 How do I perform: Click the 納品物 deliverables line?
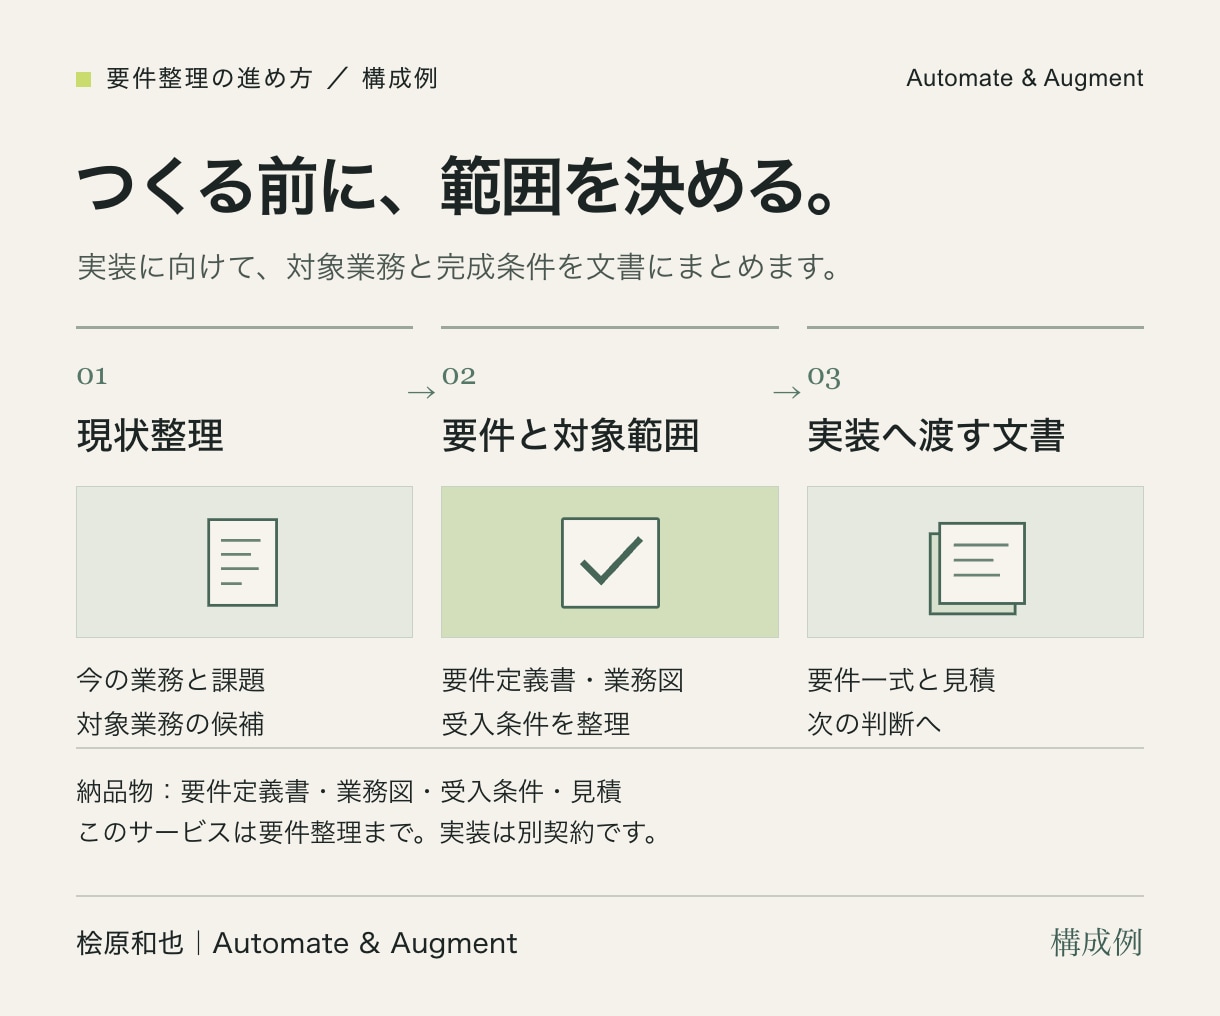click(x=349, y=792)
